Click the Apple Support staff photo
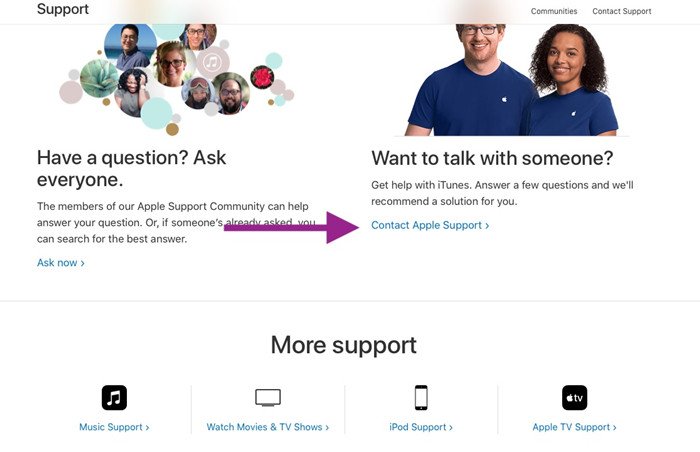This screenshot has width=700, height=452. [x=512, y=80]
